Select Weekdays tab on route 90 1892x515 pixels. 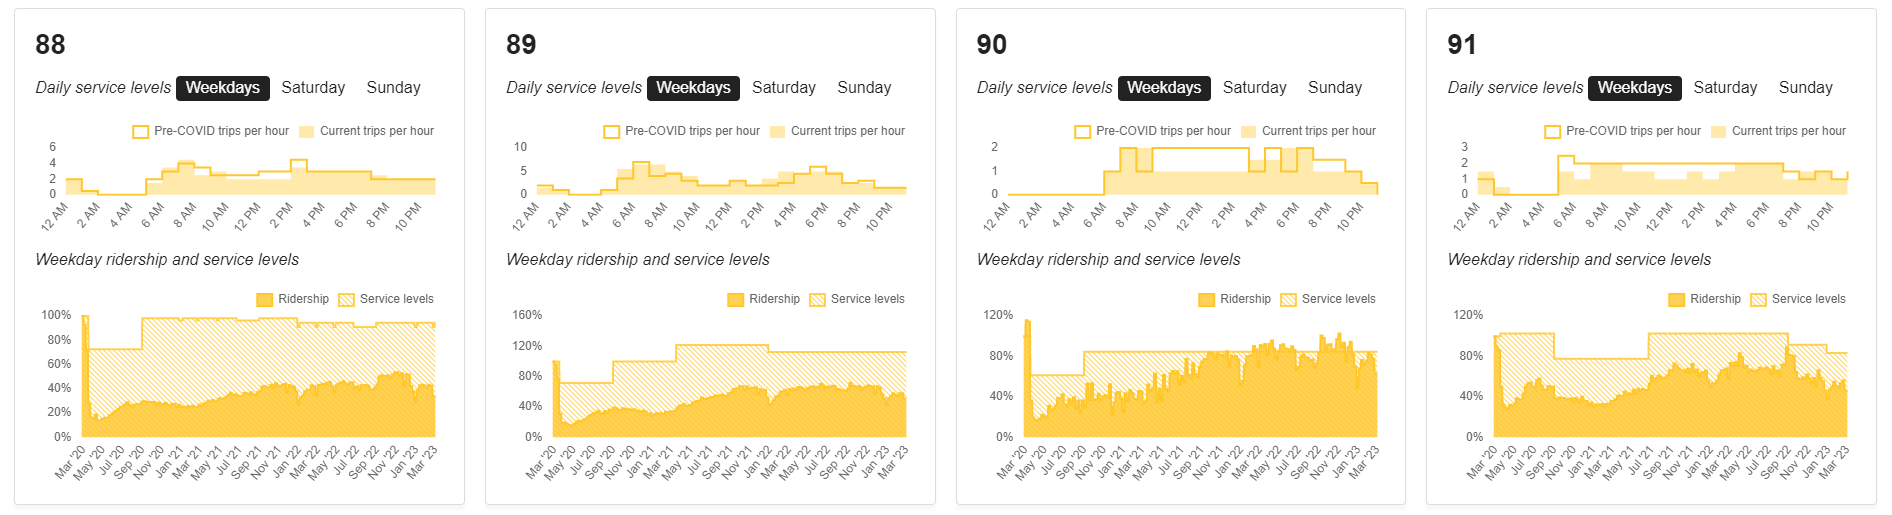point(1164,88)
